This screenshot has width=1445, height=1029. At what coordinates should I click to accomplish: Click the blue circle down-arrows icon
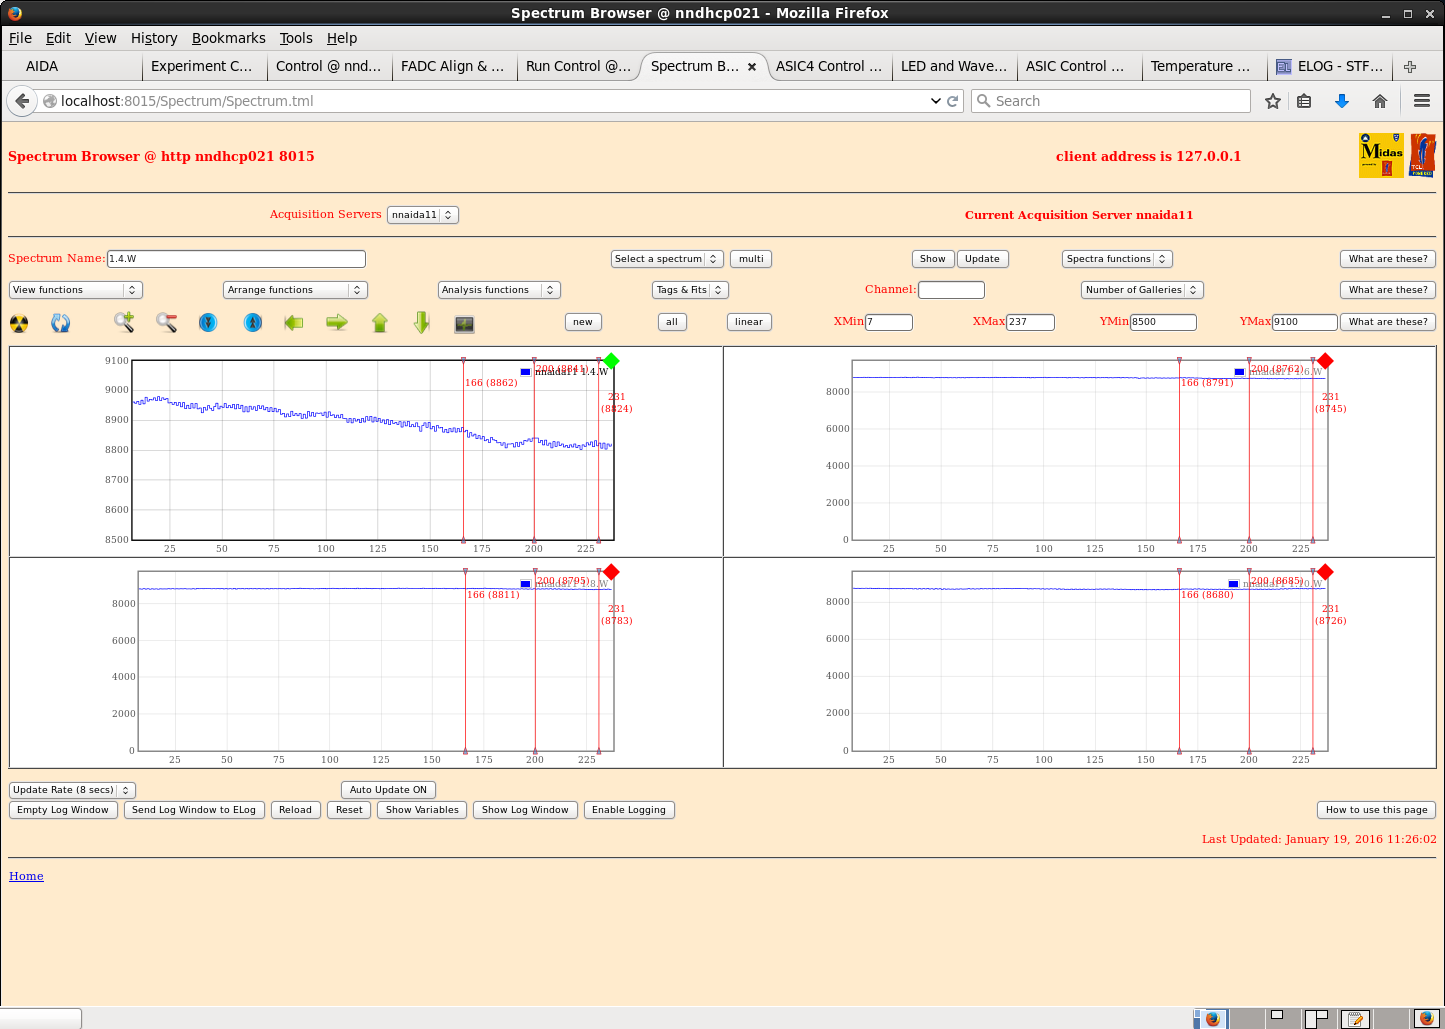(208, 322)
